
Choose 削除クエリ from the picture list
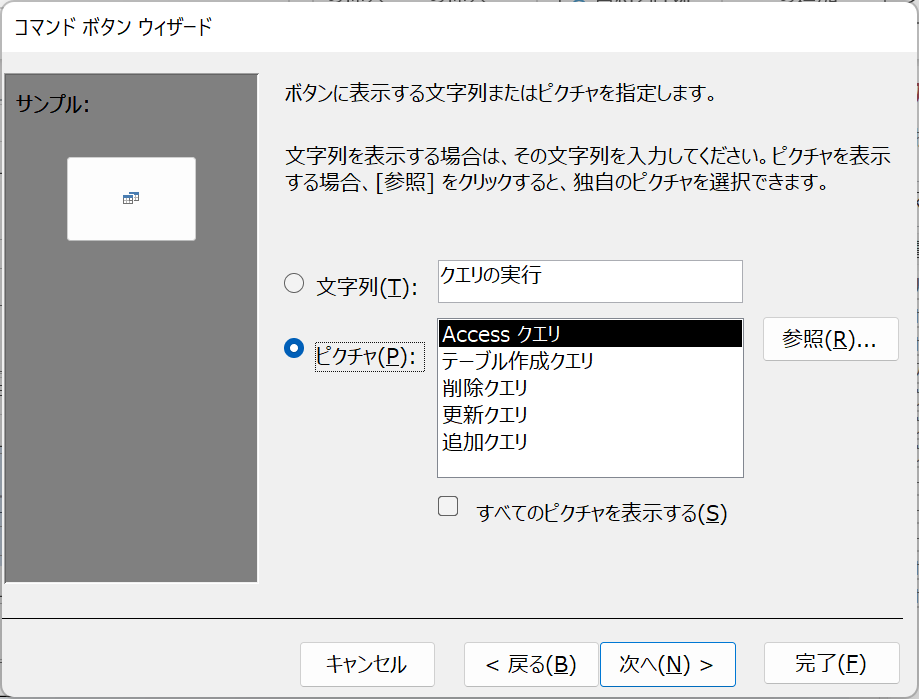pos(590,388)
